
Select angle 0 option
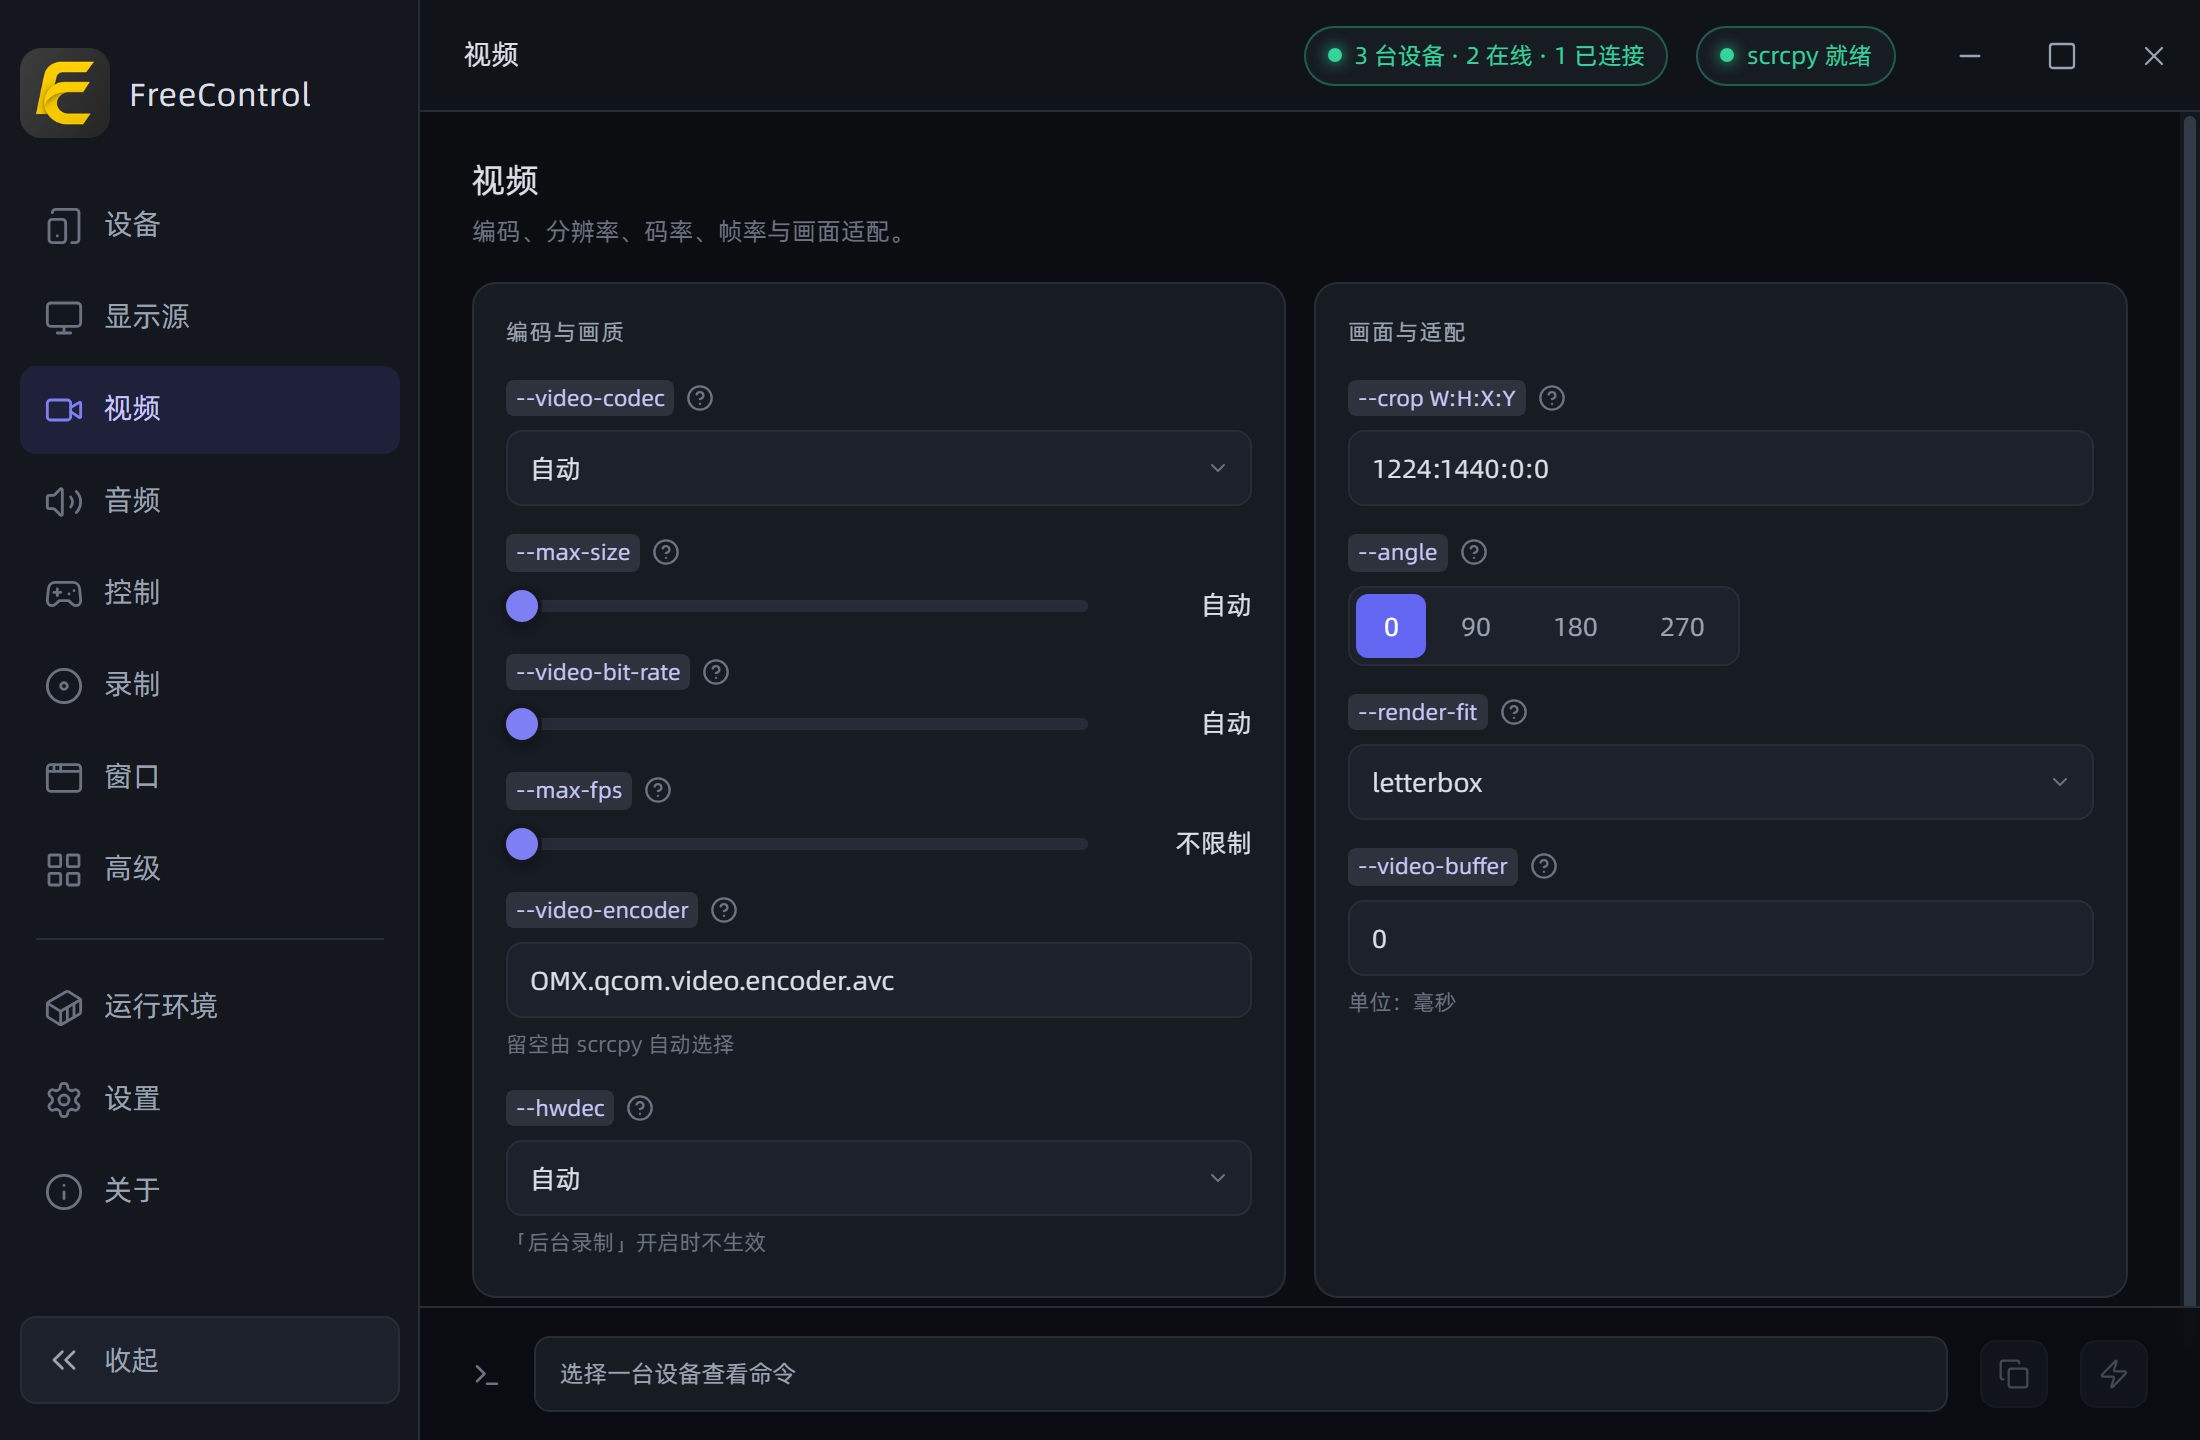point(1391,626)
